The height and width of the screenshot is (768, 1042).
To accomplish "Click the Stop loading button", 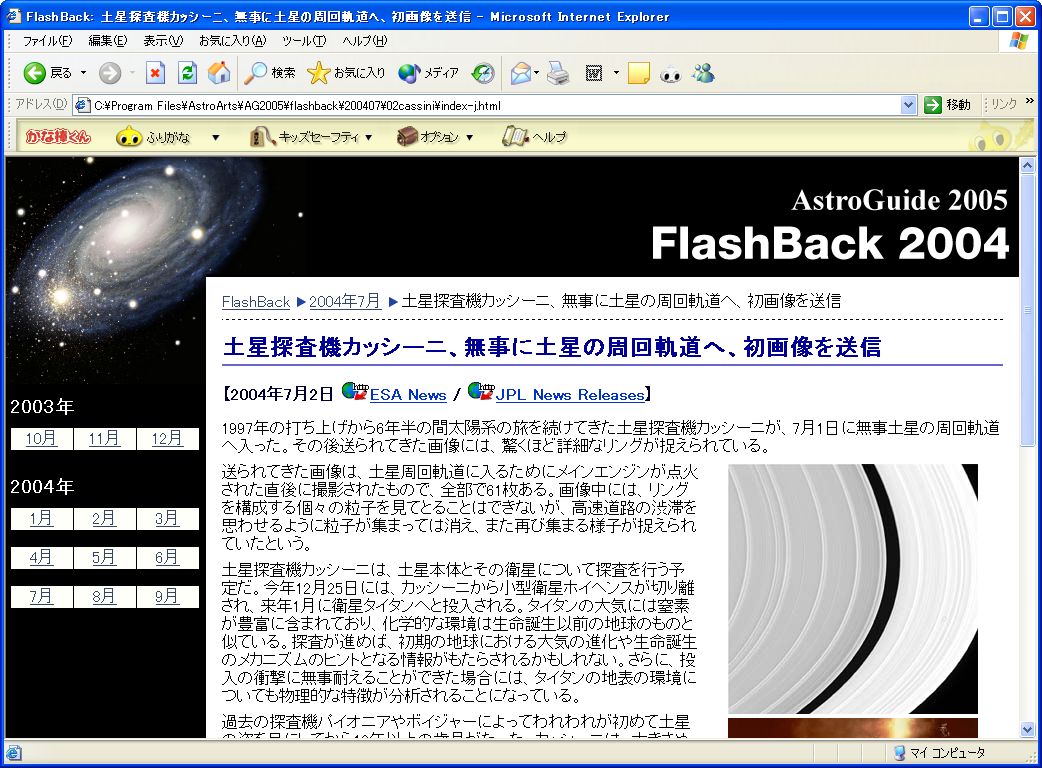I will 155,73.
